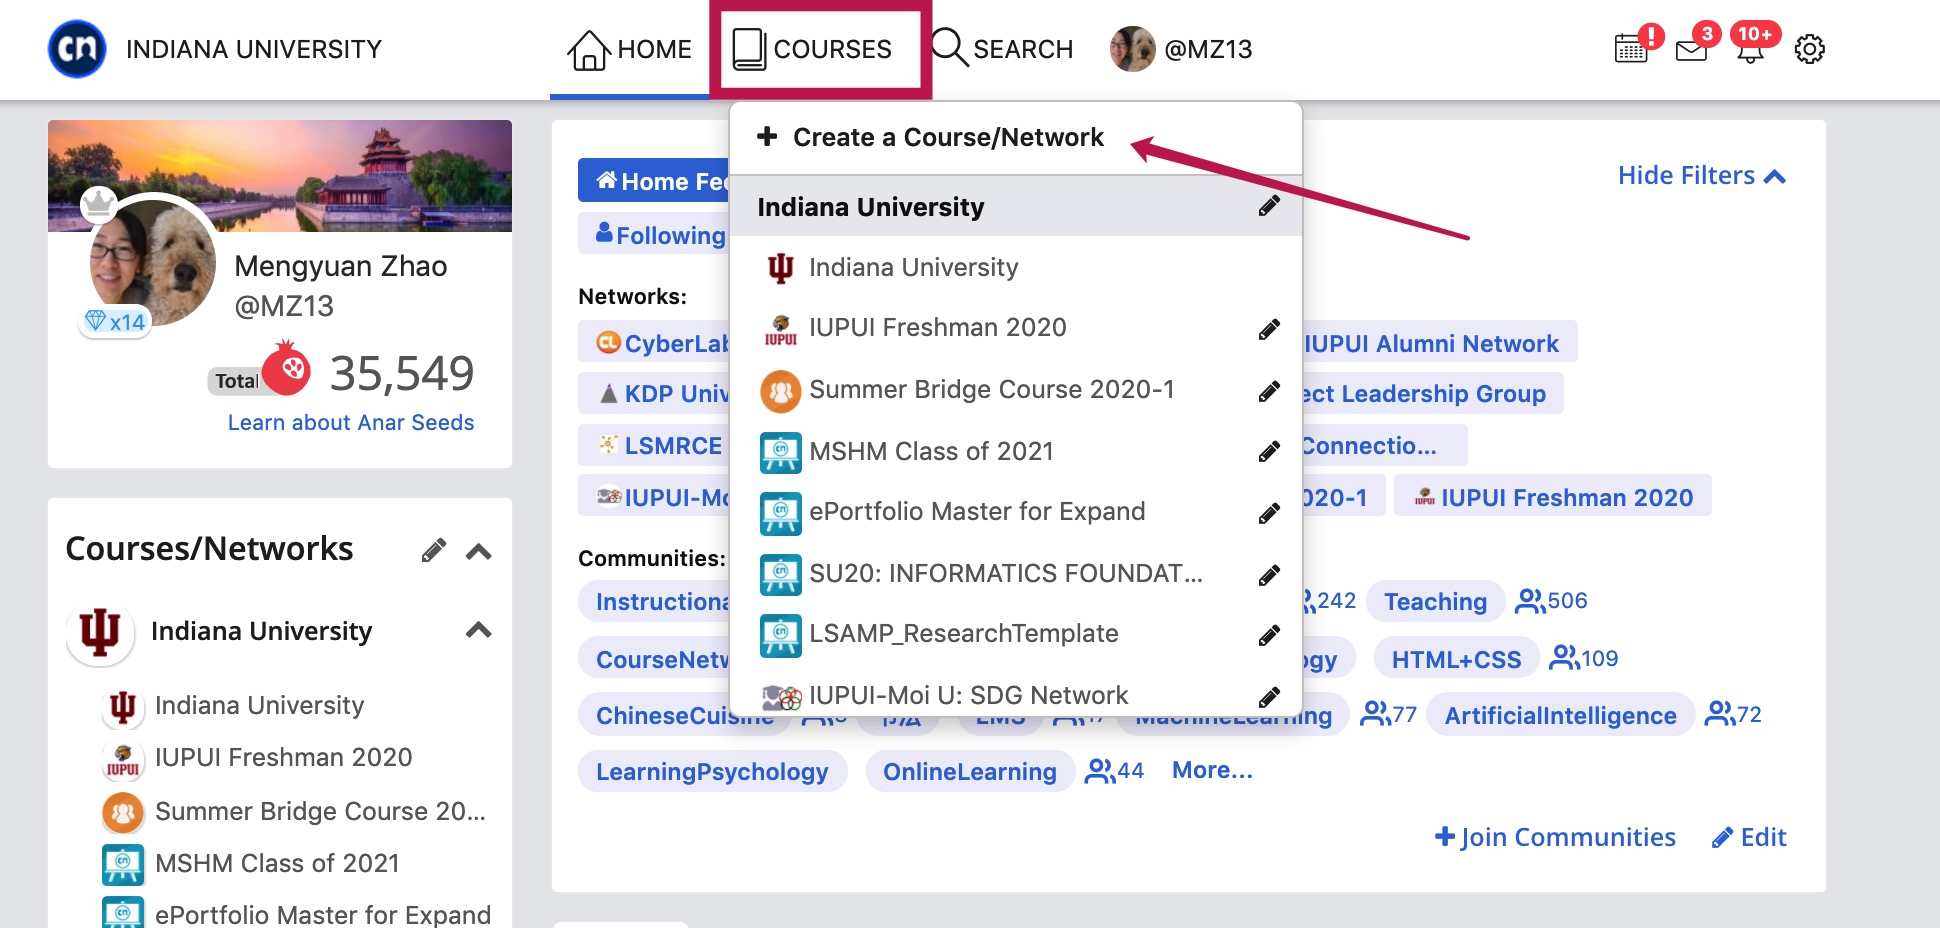Image resolution: width=1940 pixels, height=928 pixels.
Task: Collapse the Indiana University course list
Action: coord(480,631)
